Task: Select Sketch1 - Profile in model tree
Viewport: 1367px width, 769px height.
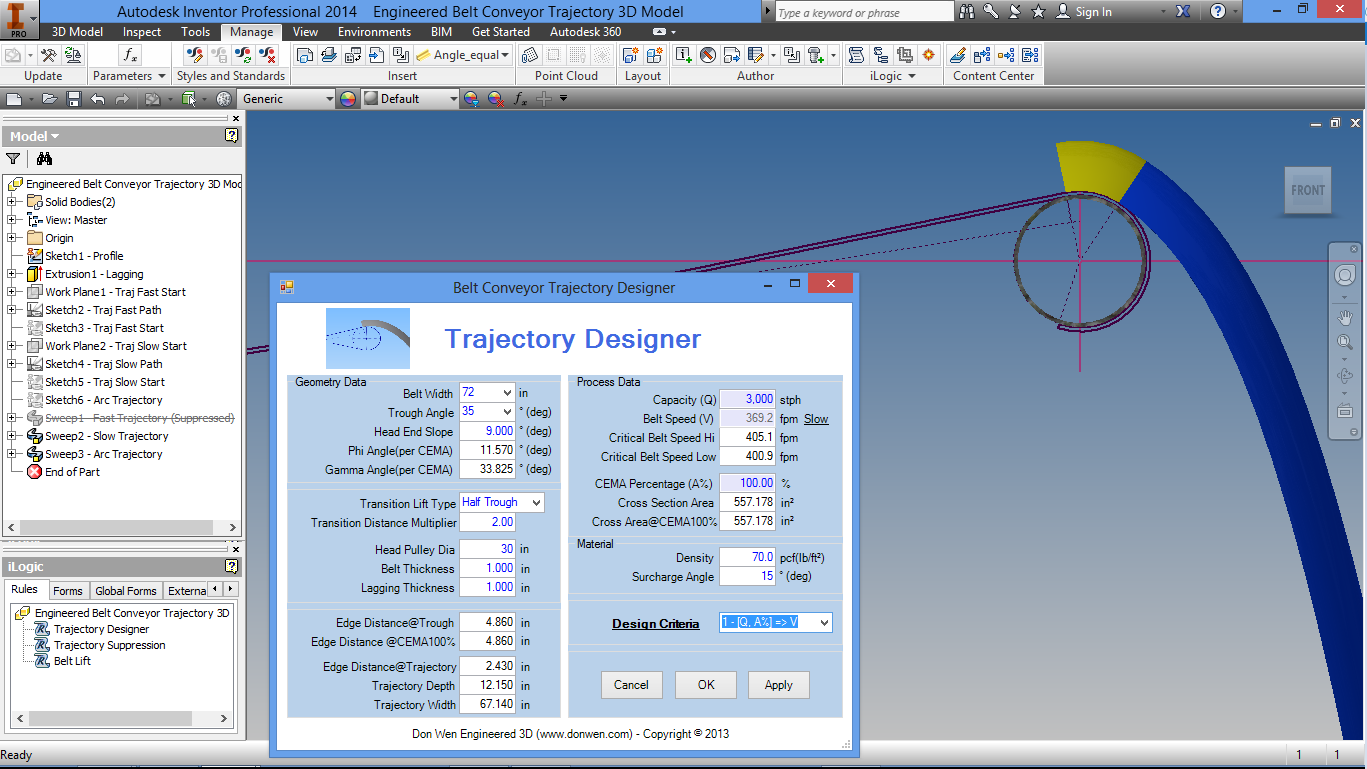Action: tap(84, 256)
